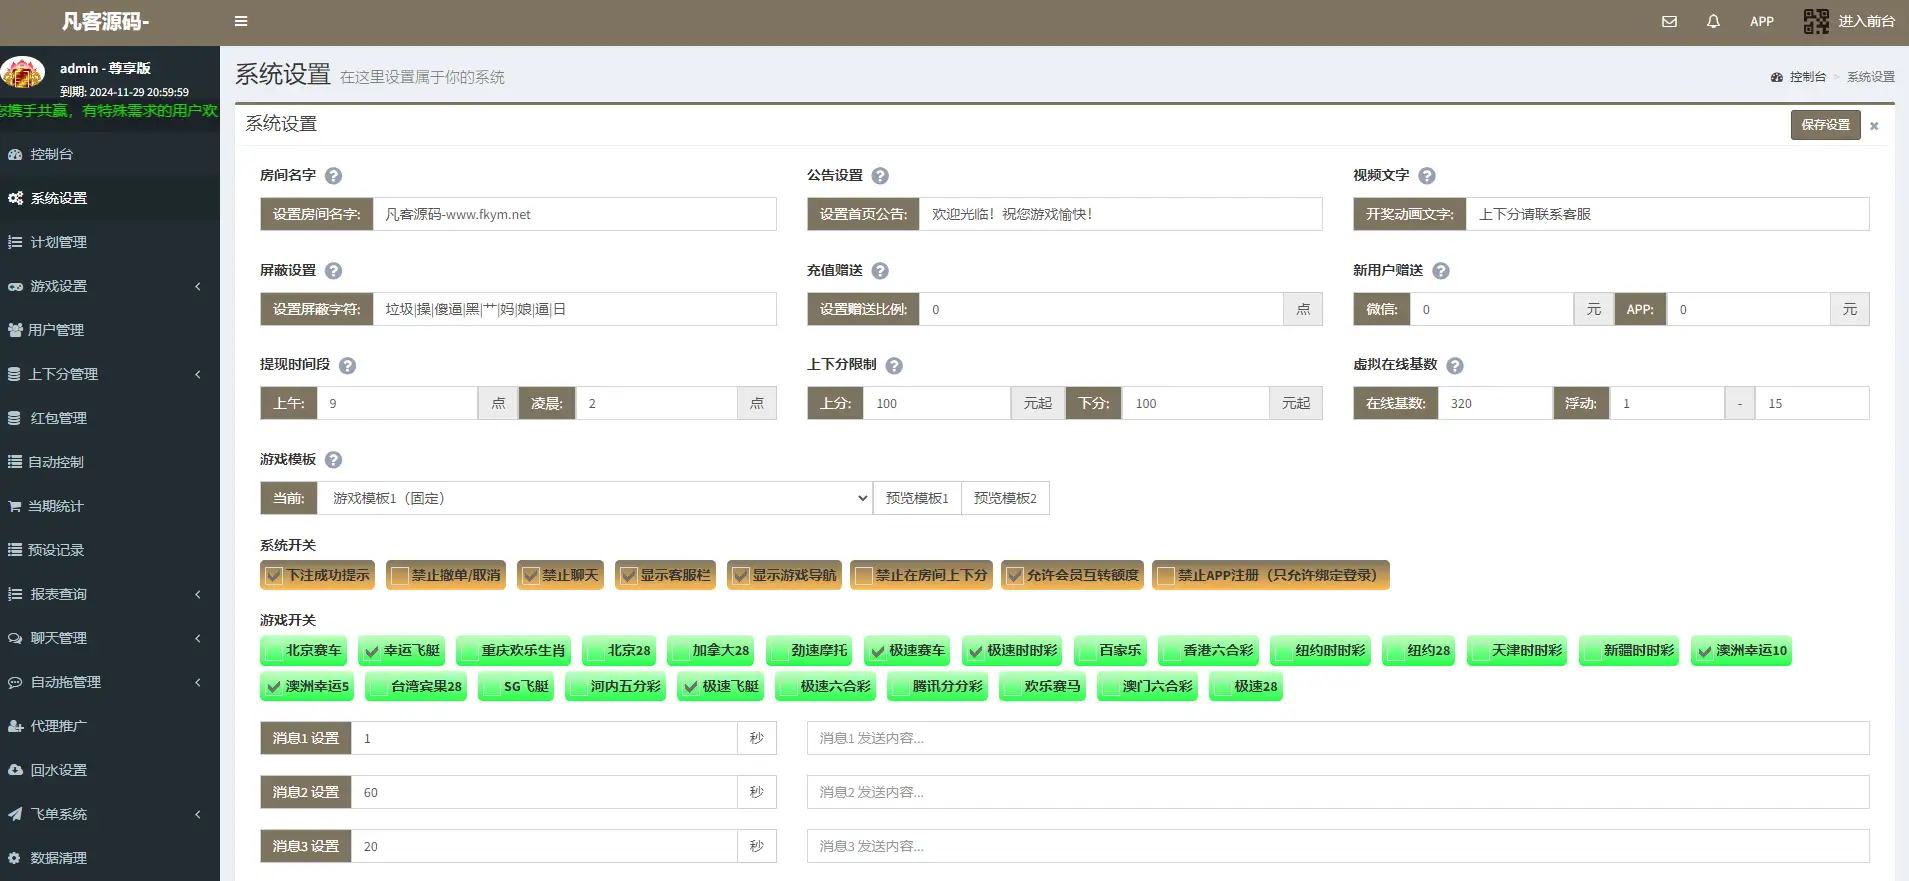Click the 消息1 发送内容 text field
The height and width of the screenshot is (881, 1909).
1338,738
